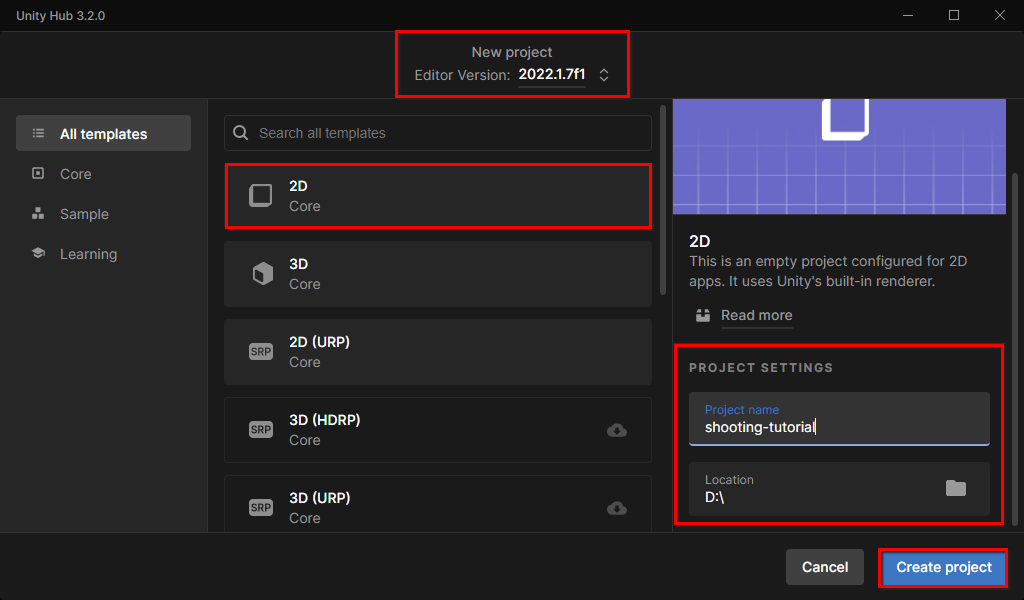Click the Core category square icon
Image resolution: width=1024 pixels, height=600 pixels.
(x=39, y=173)
